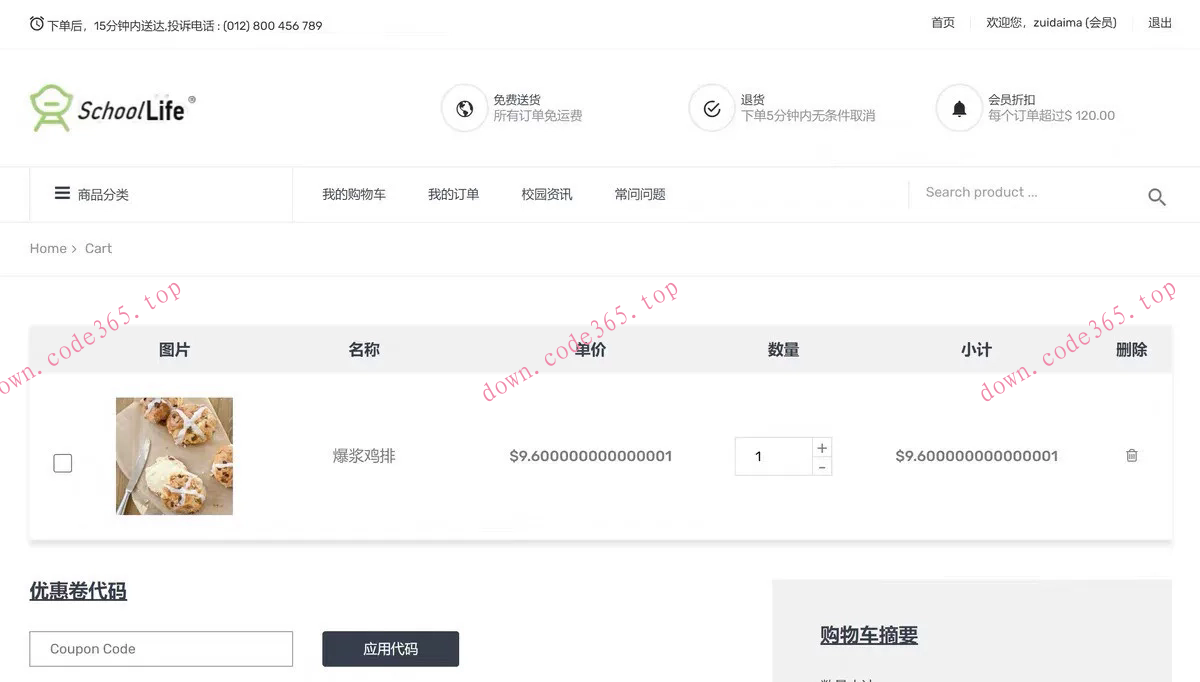Increase quantity with the plus stepper
Viewport: 1200px width, 682px height.
821,447
